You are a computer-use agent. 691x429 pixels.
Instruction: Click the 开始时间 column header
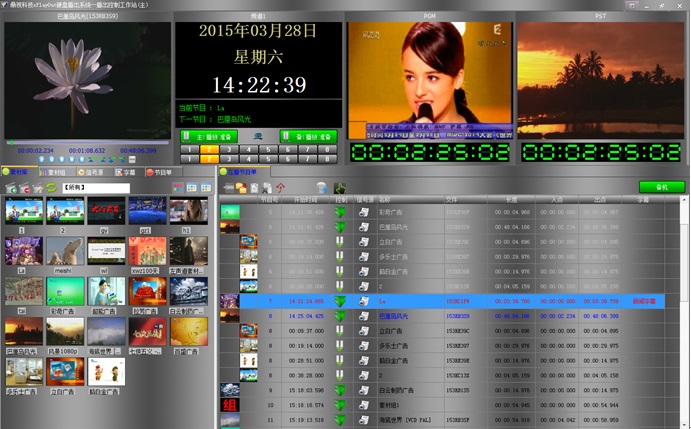click(306, 200)
